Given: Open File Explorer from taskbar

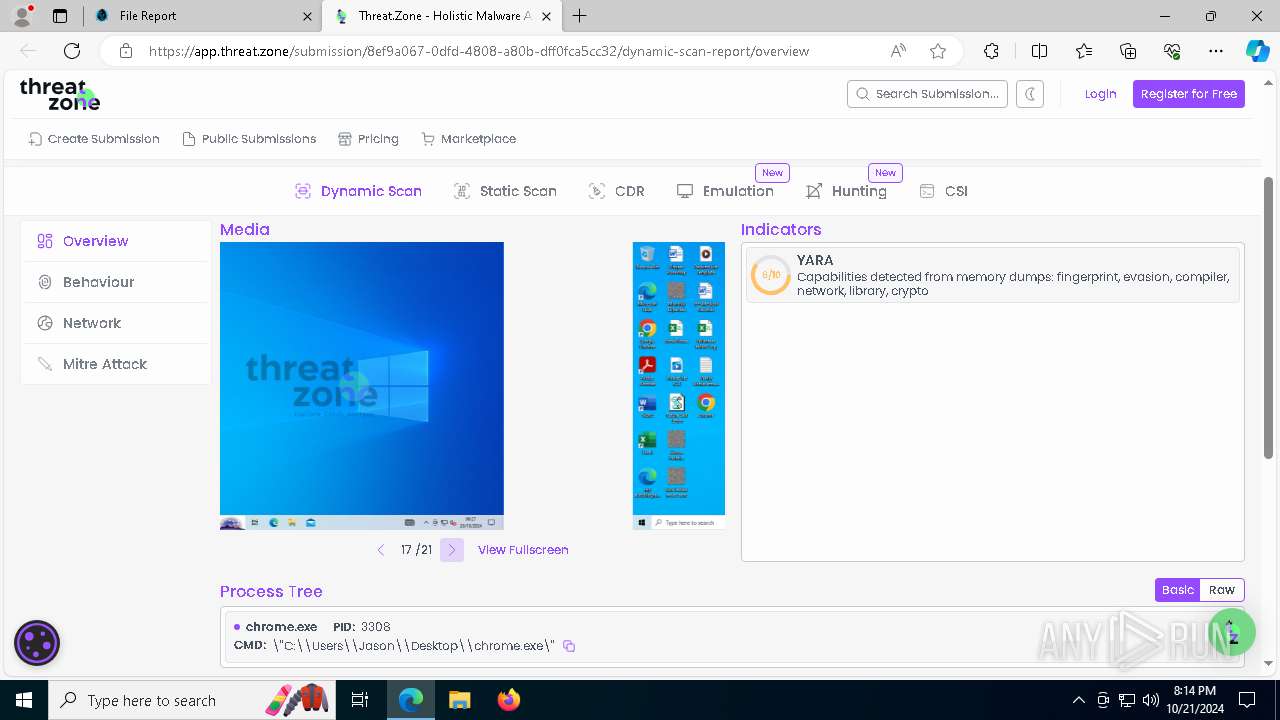Looking at the screenshot, I should click(459, 700).
